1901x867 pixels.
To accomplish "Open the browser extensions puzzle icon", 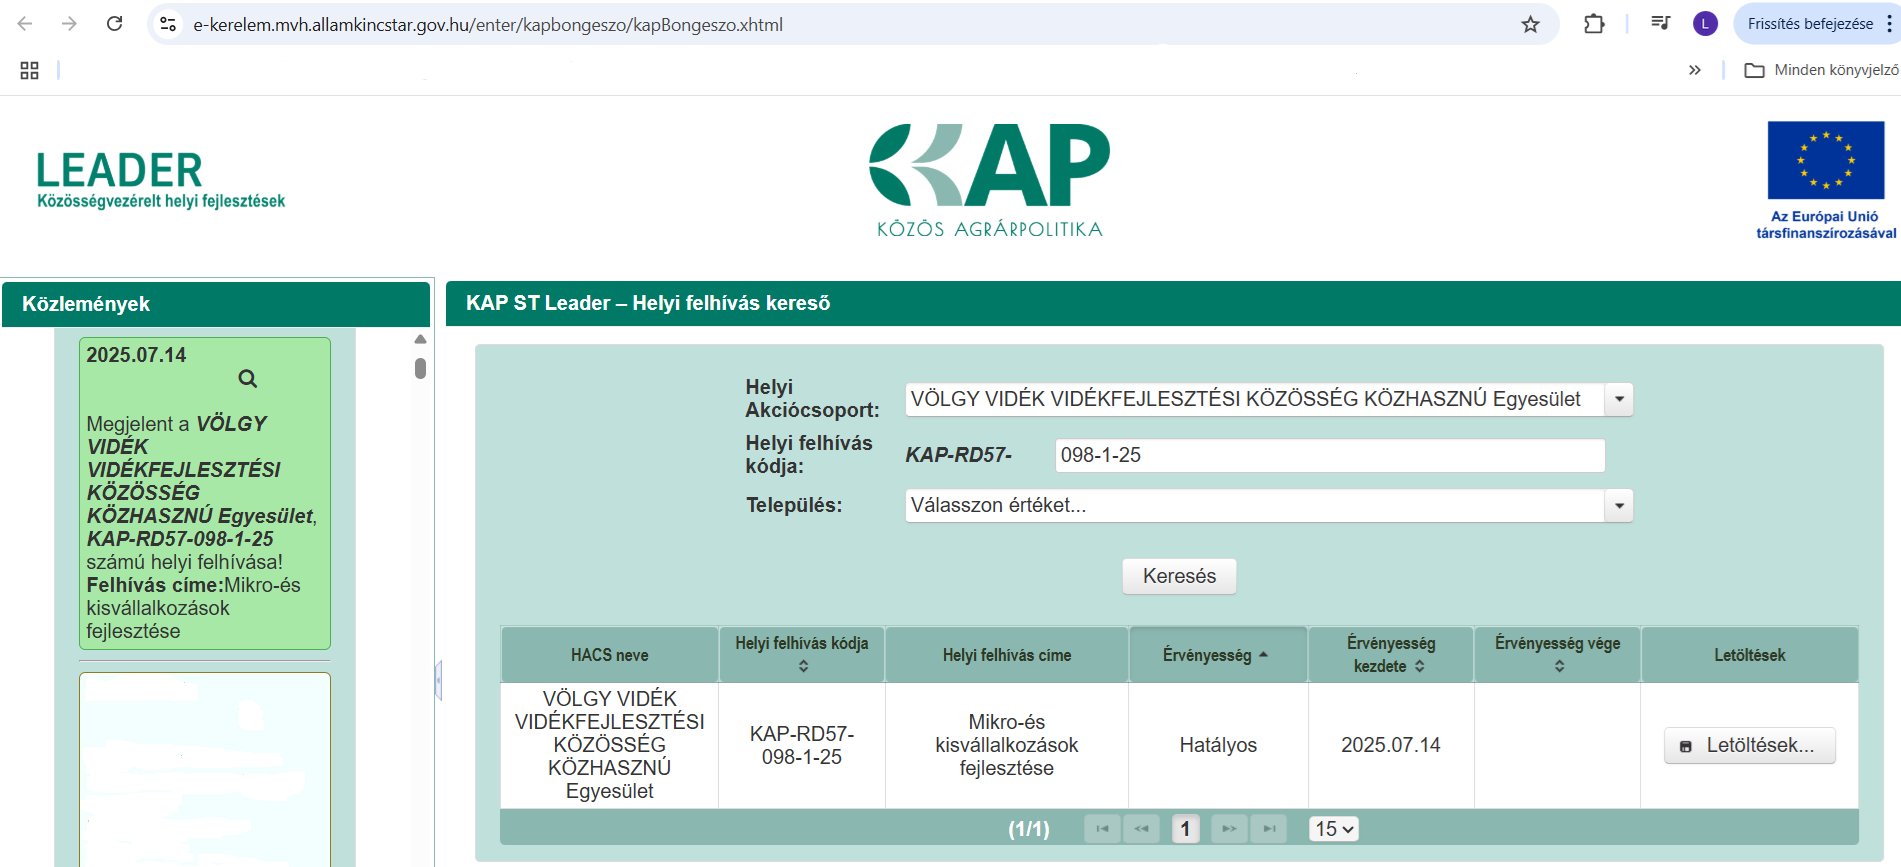I will coord(1594,24).
